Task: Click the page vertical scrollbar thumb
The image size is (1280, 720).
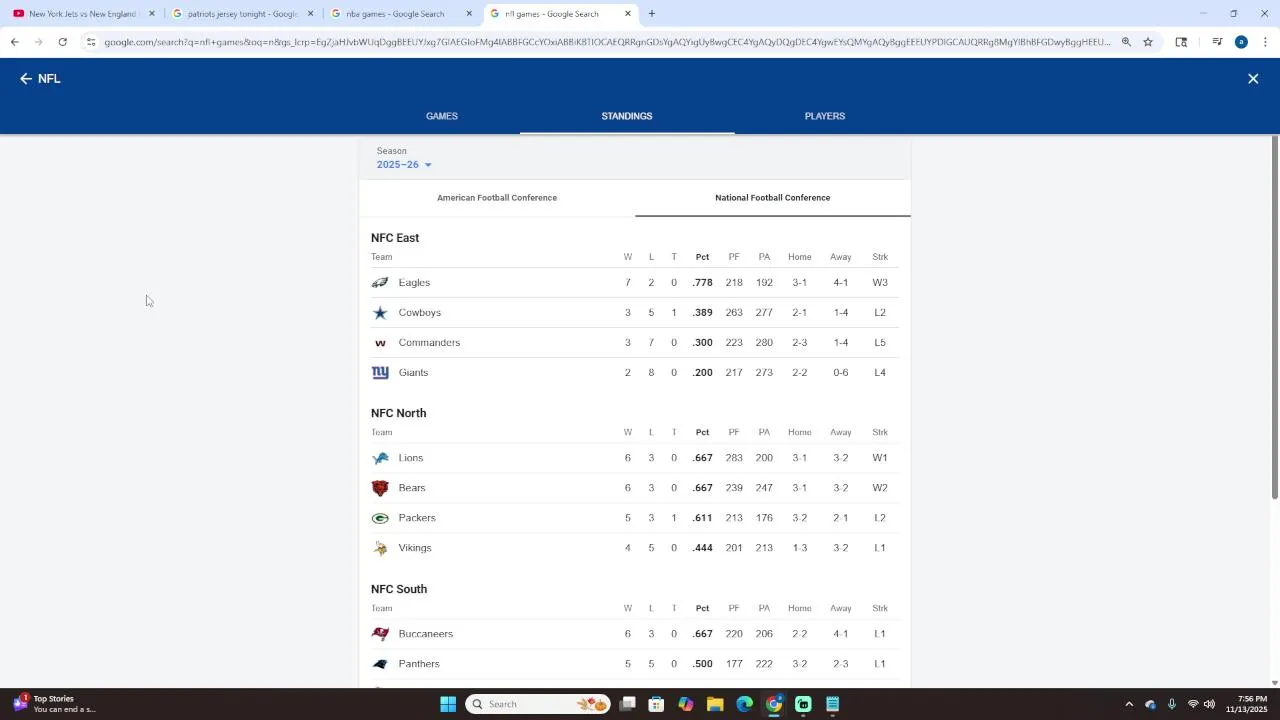Action: click(x=1274, y=317)
